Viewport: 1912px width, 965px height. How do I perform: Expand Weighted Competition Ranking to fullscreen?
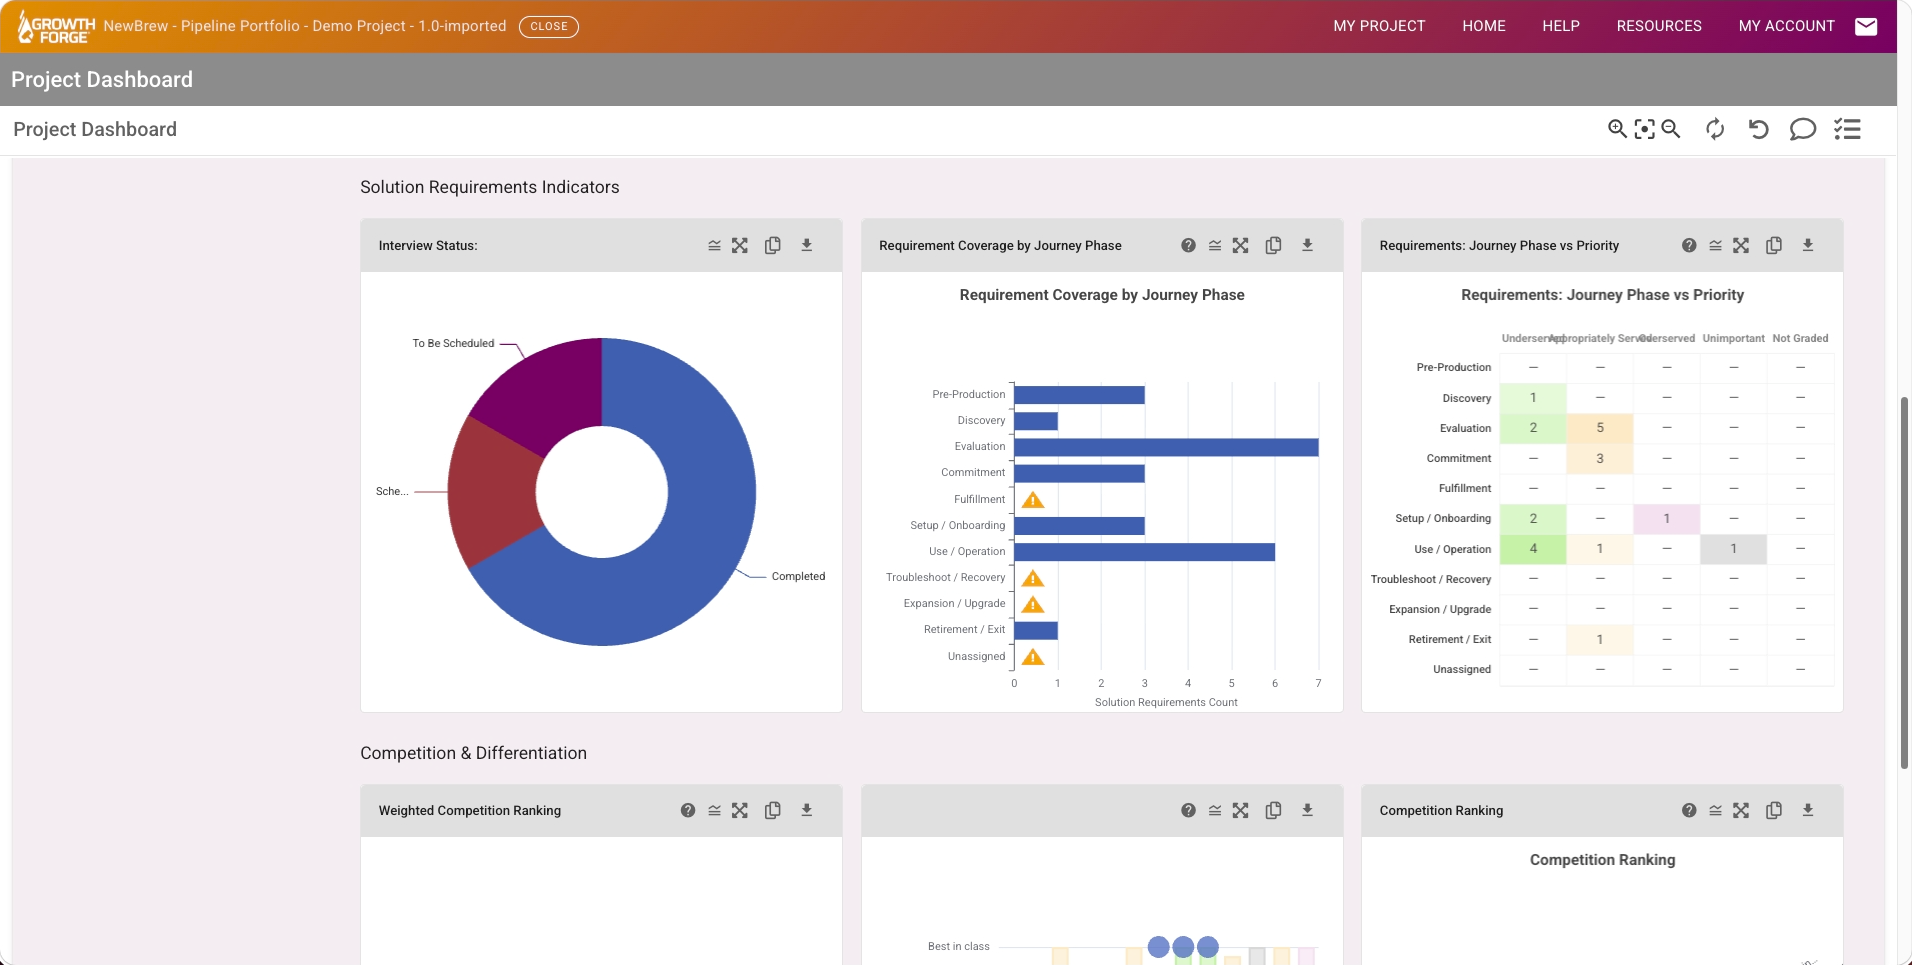pos(740,810)
